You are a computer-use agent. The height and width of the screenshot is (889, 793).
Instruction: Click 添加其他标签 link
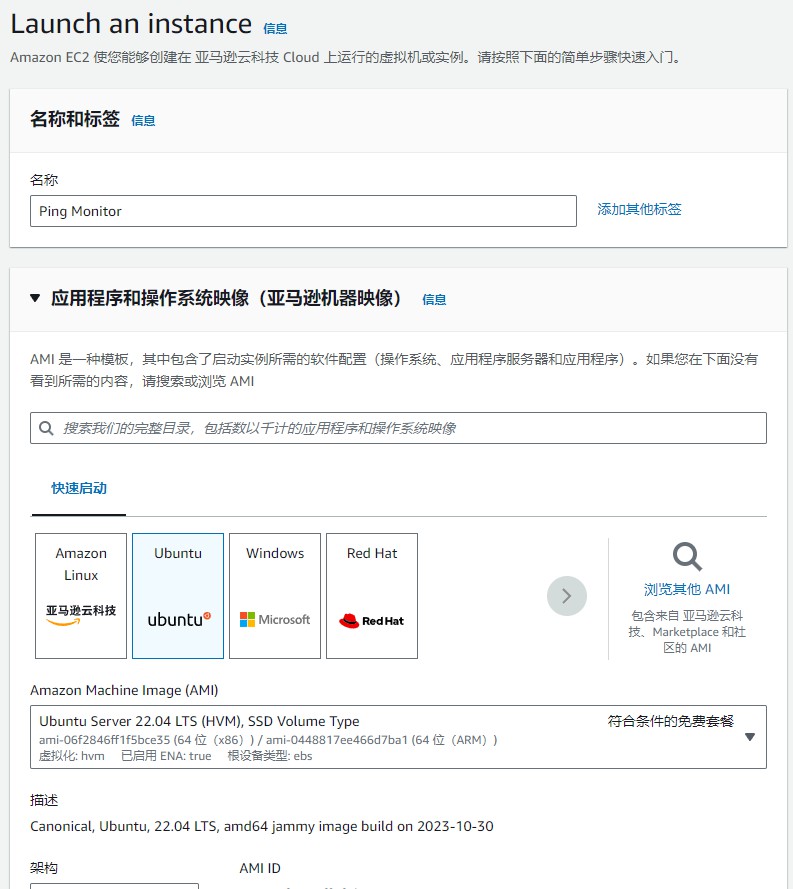coord(639,209)
